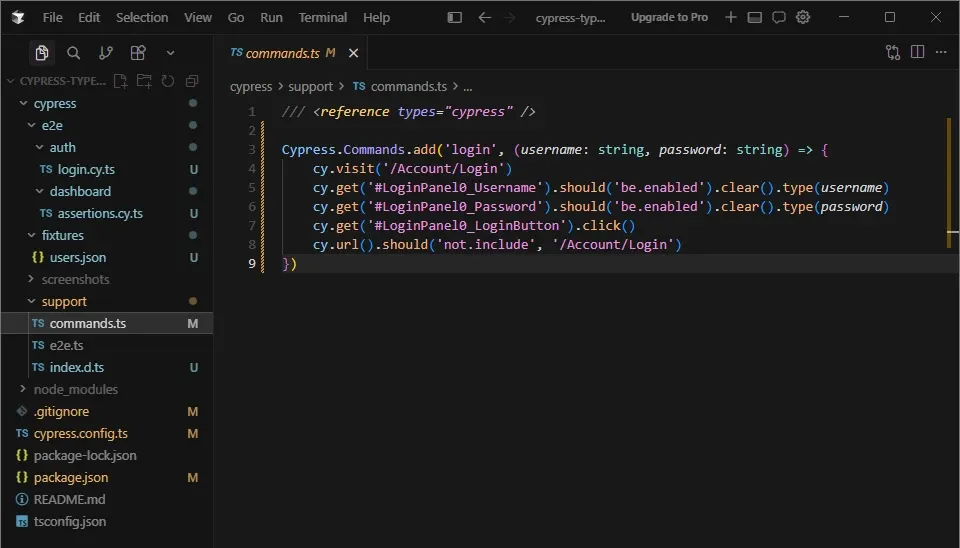Collapse the fixtures folder
This screenshot has height=548, width=960.
tap(32, 235)
